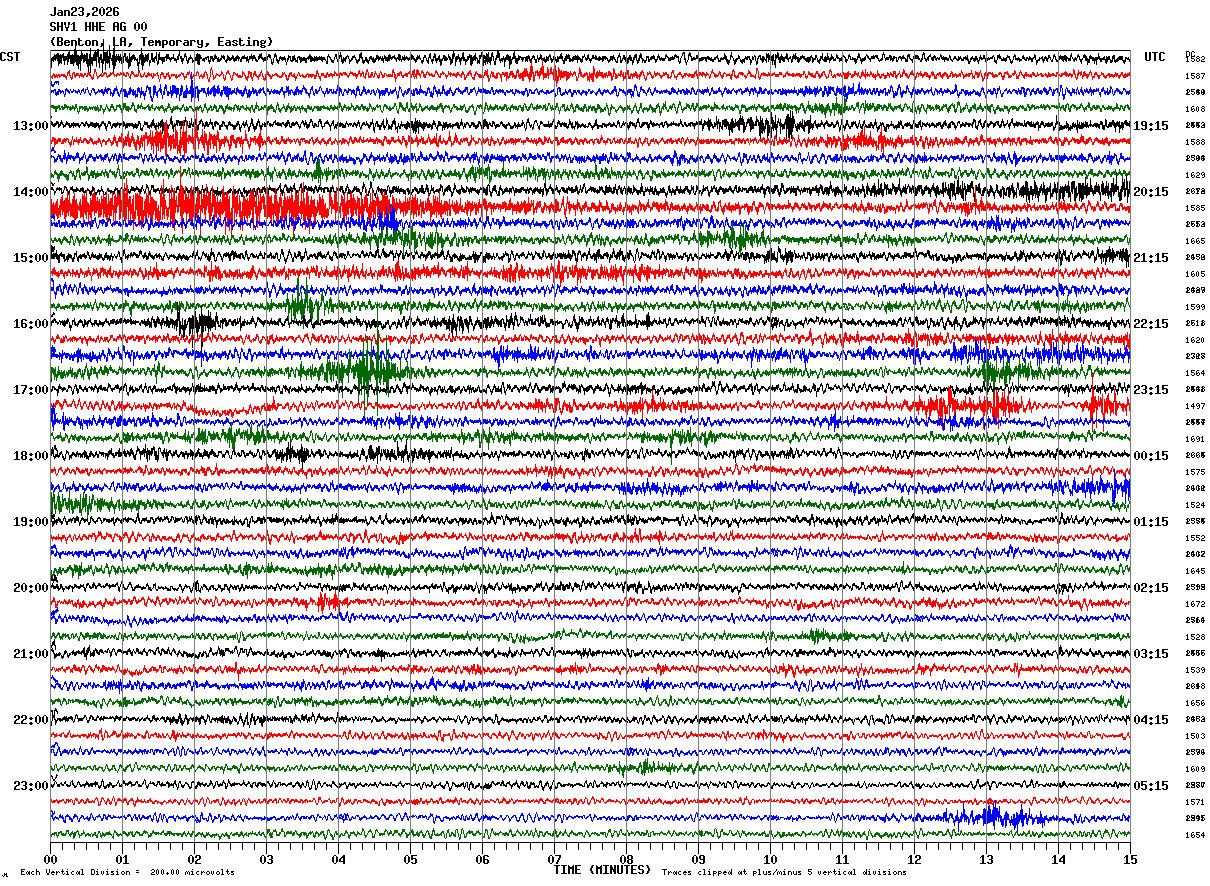Click the 18:00 CST row label
Screen dimensions: 1210x886
pyautogui.click(x=31, y=456)
